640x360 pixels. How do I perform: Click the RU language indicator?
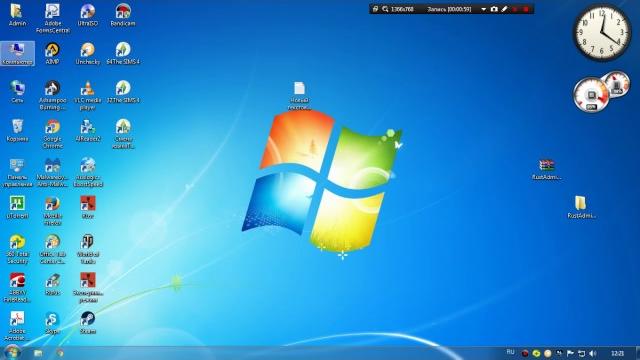click(x=510, y=352)
